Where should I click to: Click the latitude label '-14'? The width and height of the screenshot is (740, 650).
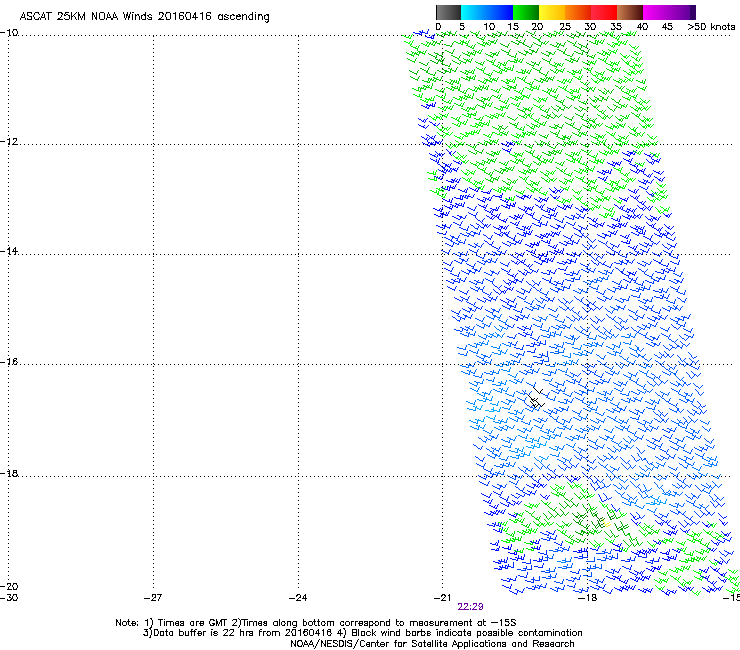click(9, 251)
